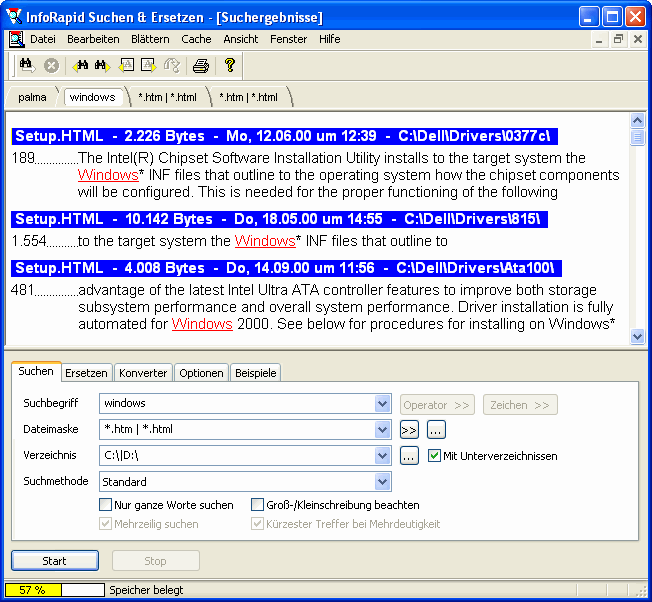The width and height of the screenshot is (652, 602).
Task: Click the gray cancel search toolbar icon
Action: 52,66
